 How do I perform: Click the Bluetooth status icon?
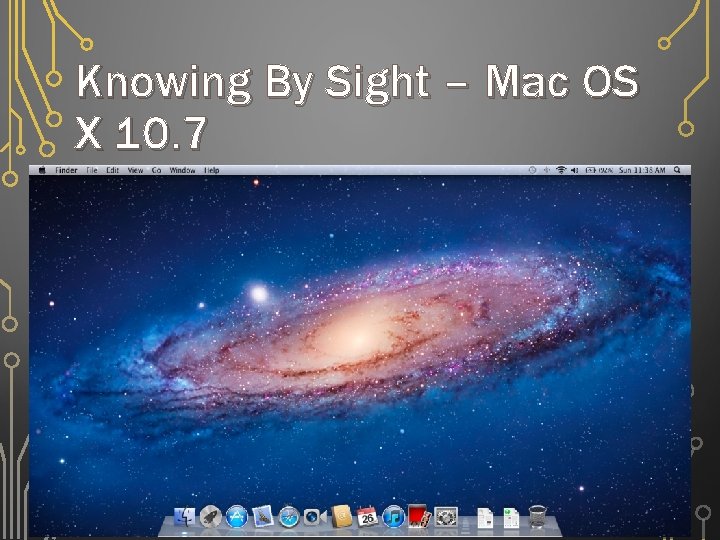(x=546, y=170)
